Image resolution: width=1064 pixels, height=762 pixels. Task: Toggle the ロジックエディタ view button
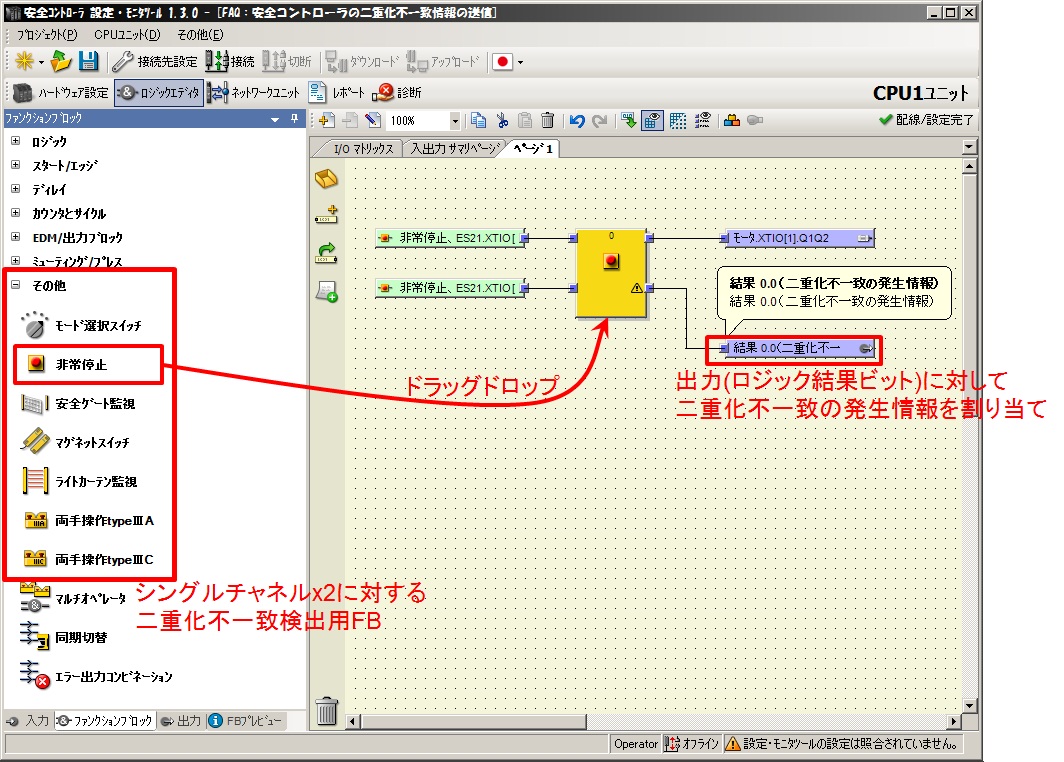[x=158, y=93]
